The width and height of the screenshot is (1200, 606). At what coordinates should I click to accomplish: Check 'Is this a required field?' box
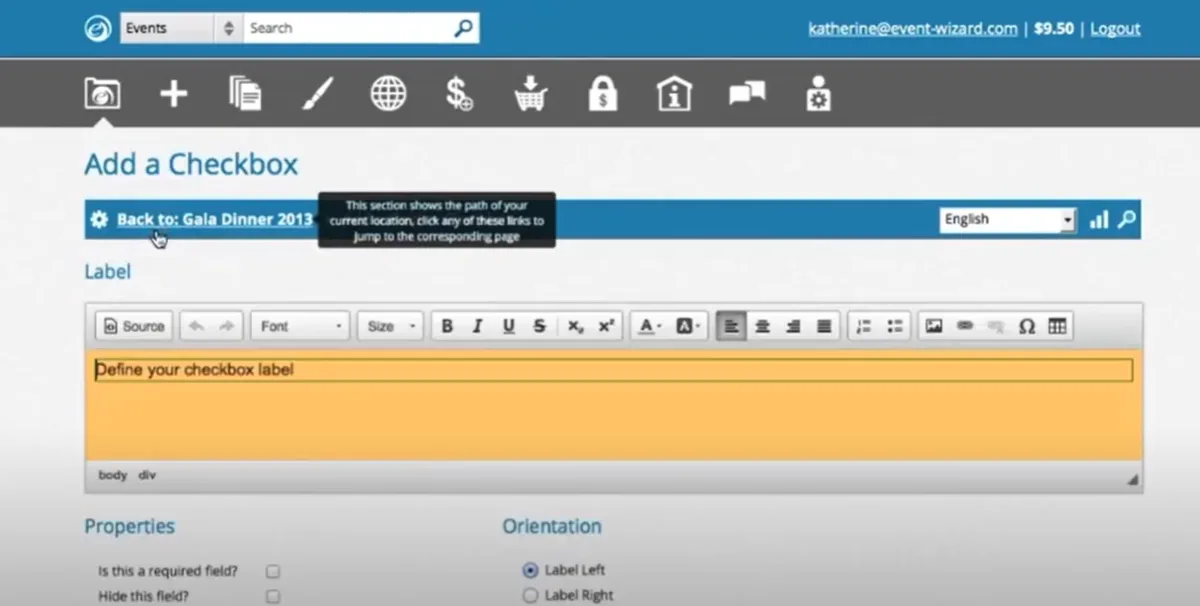point(272,571)
